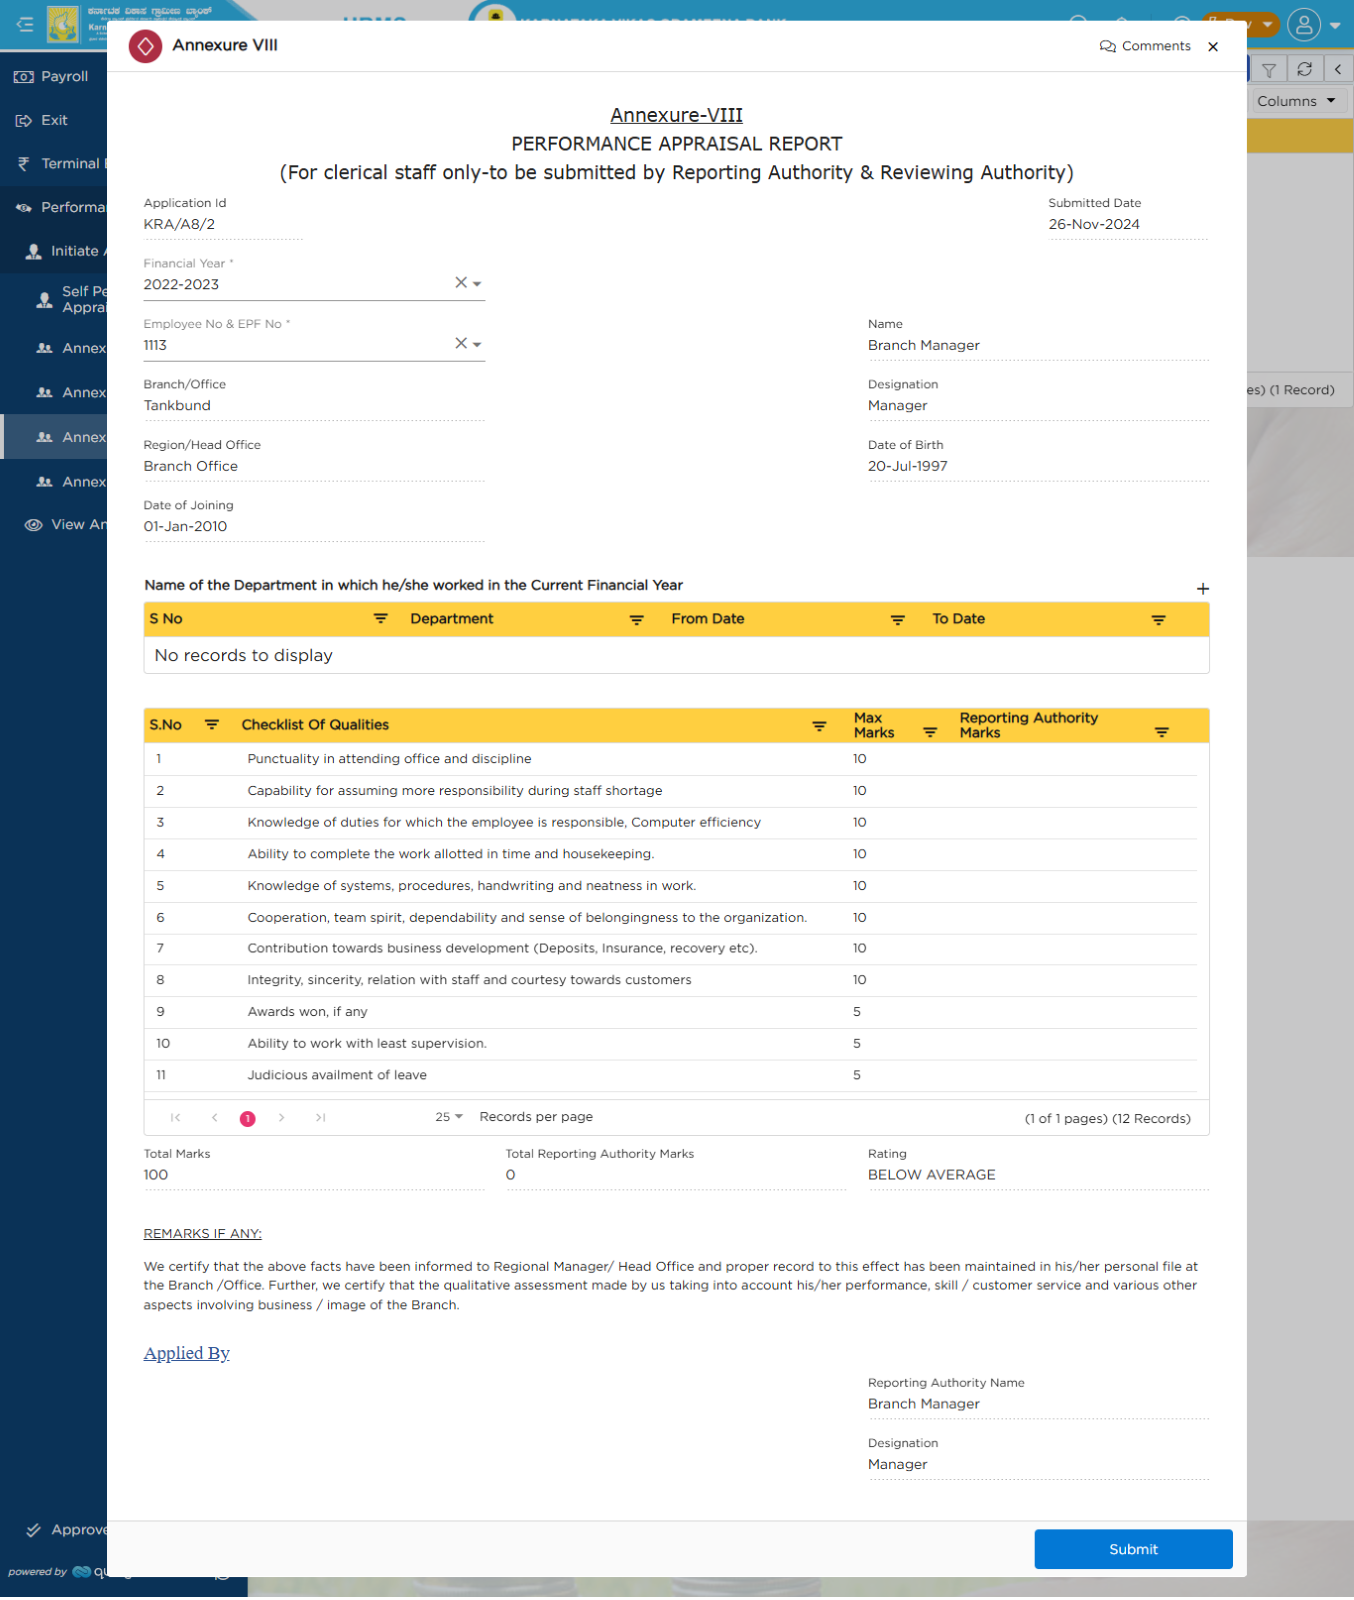
Task: Open Exit menu in the sidebar
Action: pyautogui.click(x=54, y=120)
